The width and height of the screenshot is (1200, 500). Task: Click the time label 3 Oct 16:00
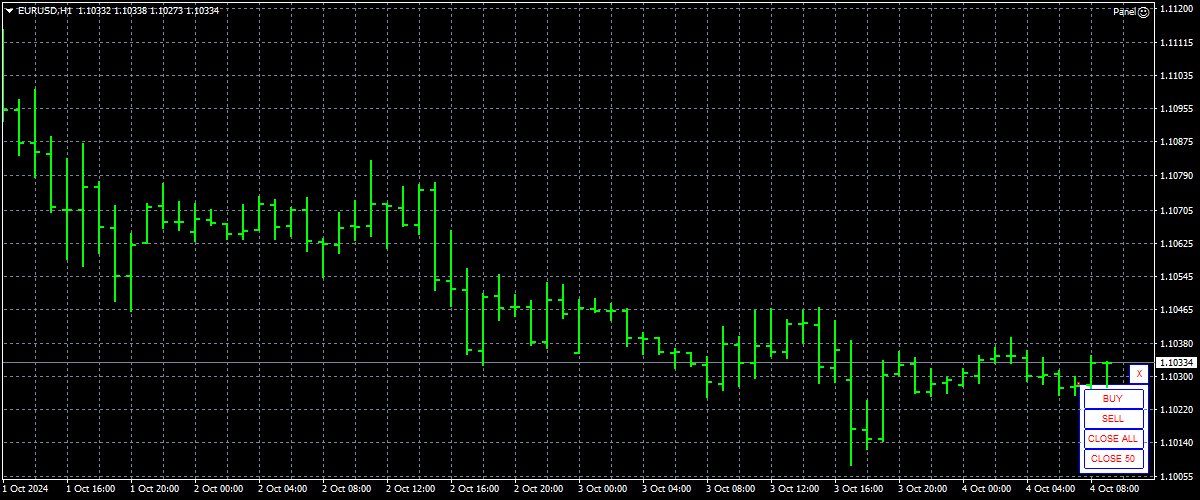tap(858, 489)
